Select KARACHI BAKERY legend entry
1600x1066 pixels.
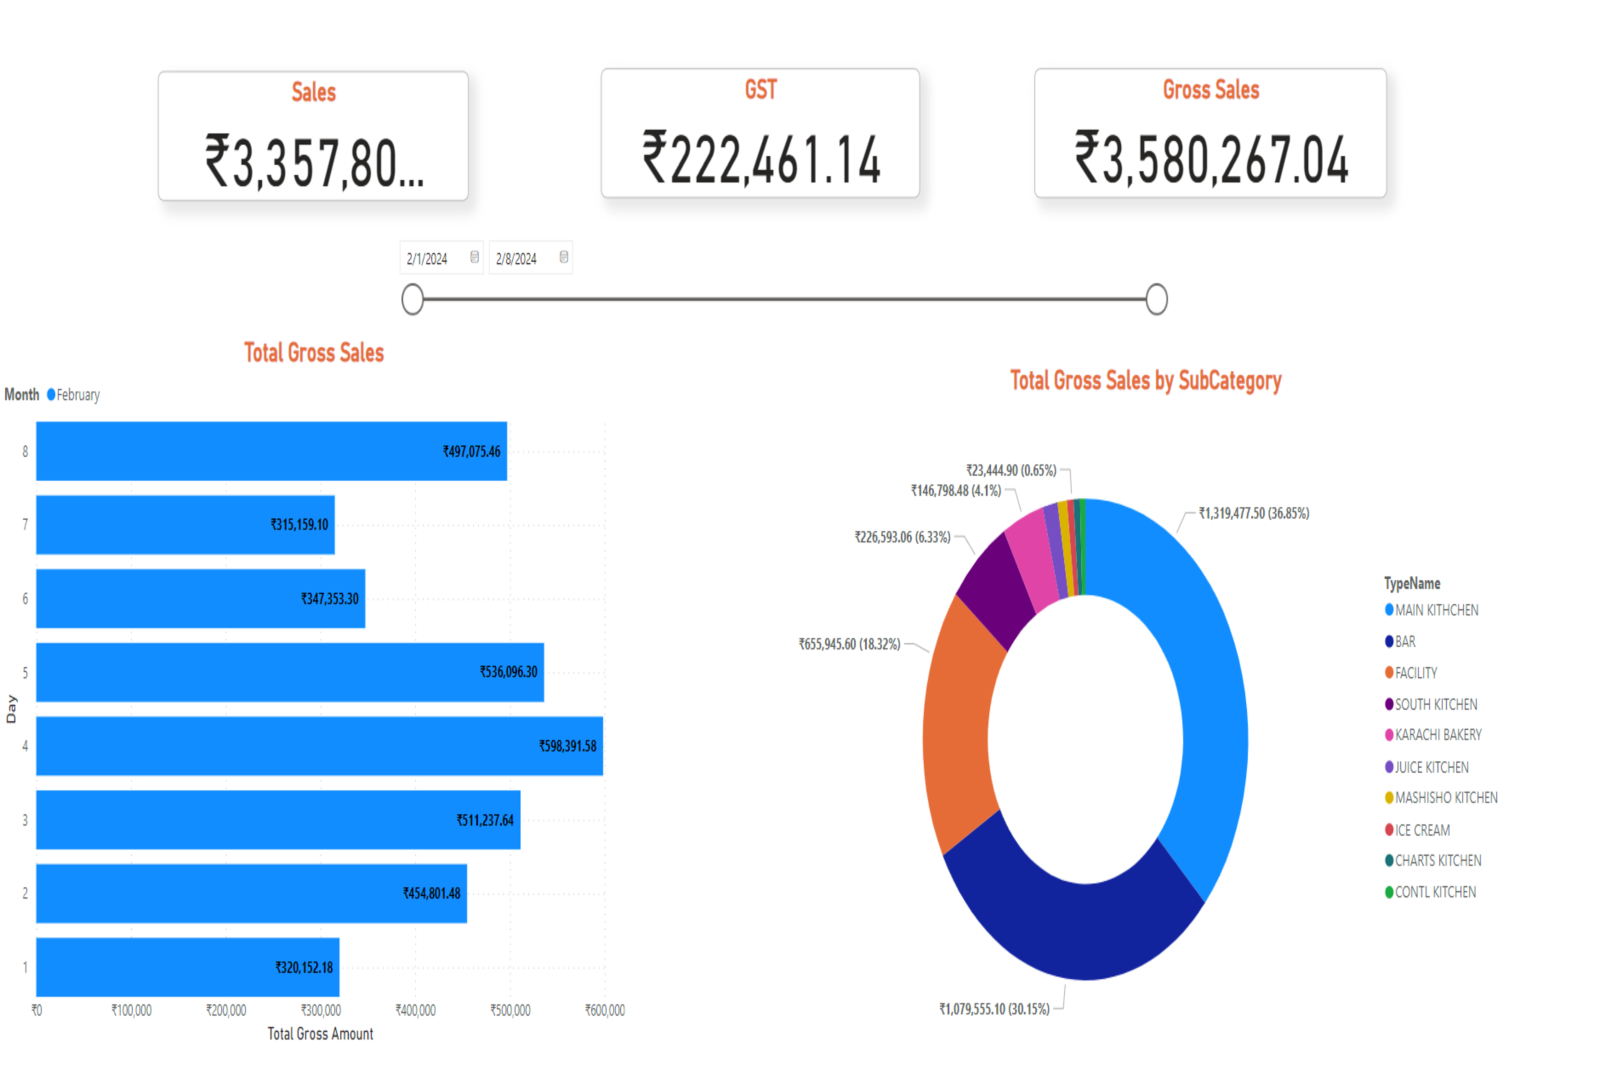(x=1433, y=735)
